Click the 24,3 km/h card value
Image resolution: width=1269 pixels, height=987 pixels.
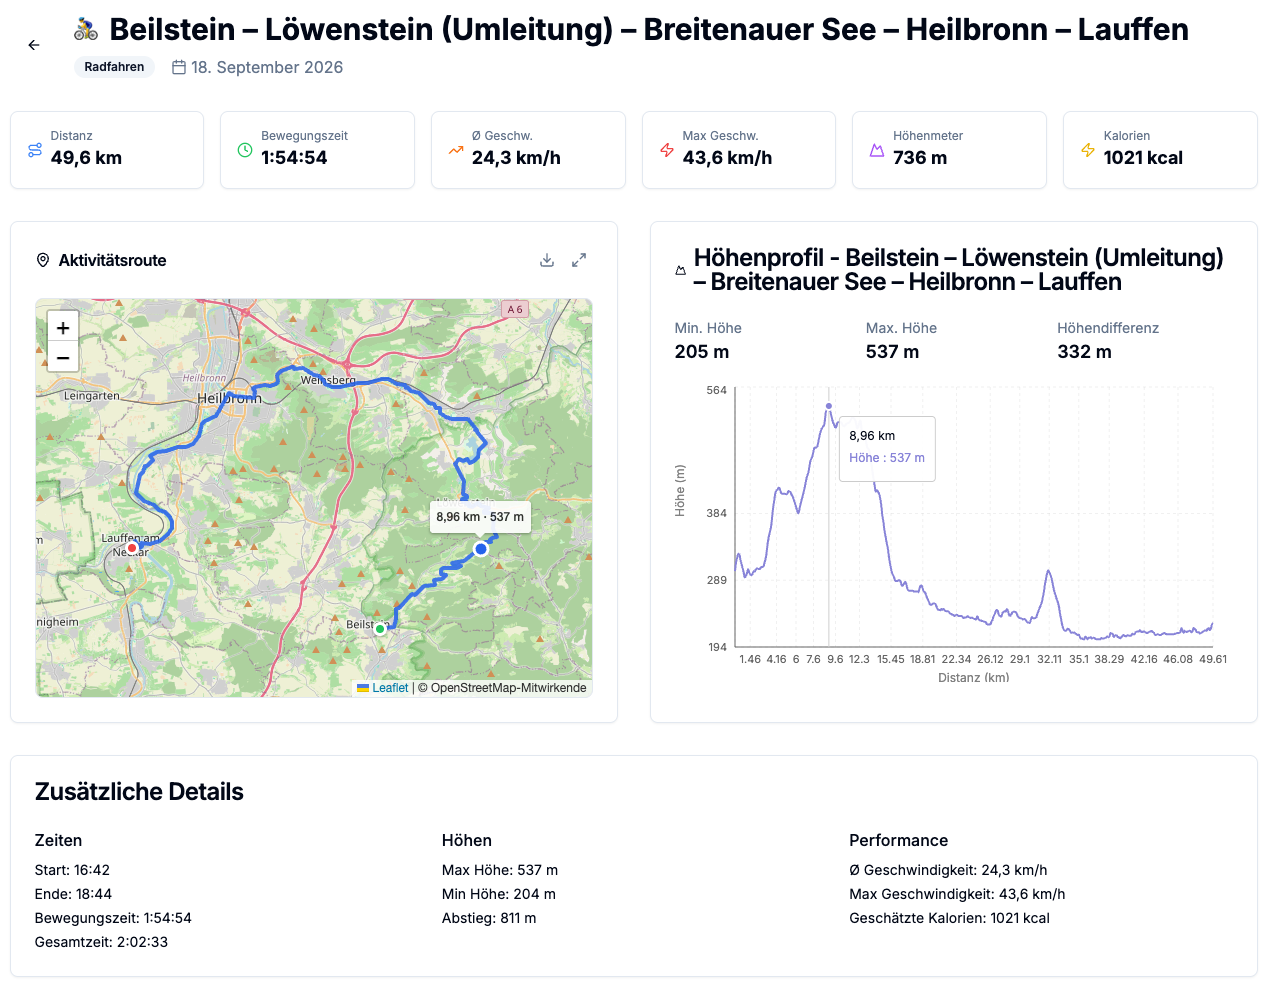(516, 158)
